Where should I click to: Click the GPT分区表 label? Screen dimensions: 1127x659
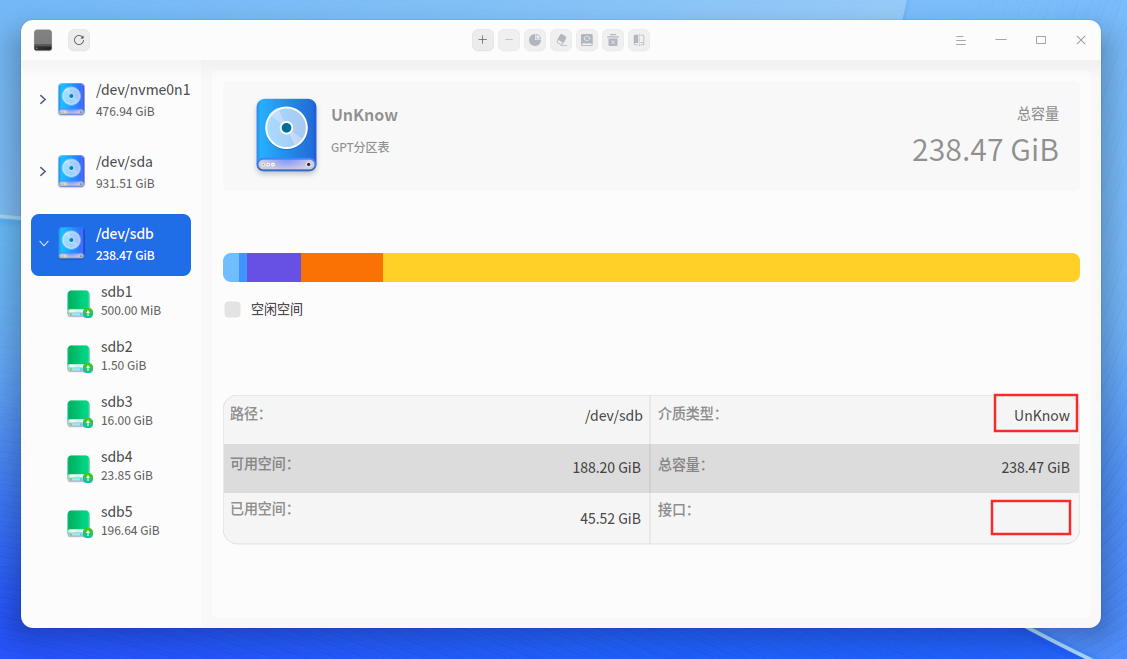[x=360, y=147]
